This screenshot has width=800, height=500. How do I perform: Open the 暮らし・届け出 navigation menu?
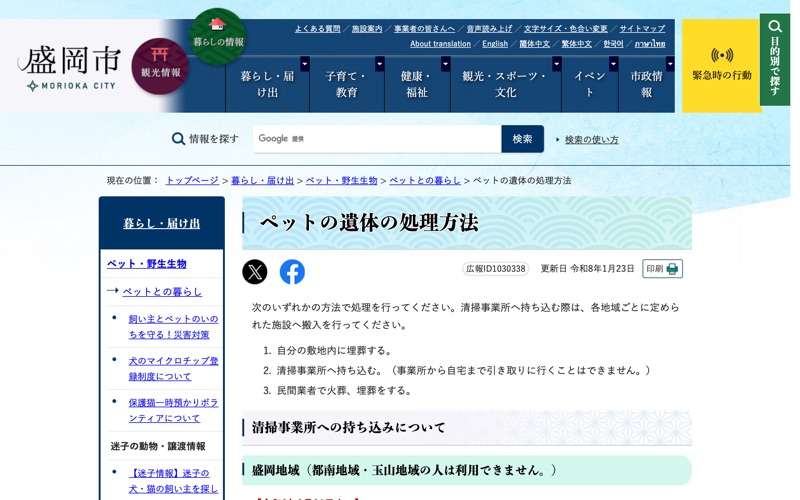pyautogui.click(x=267, y=84)
